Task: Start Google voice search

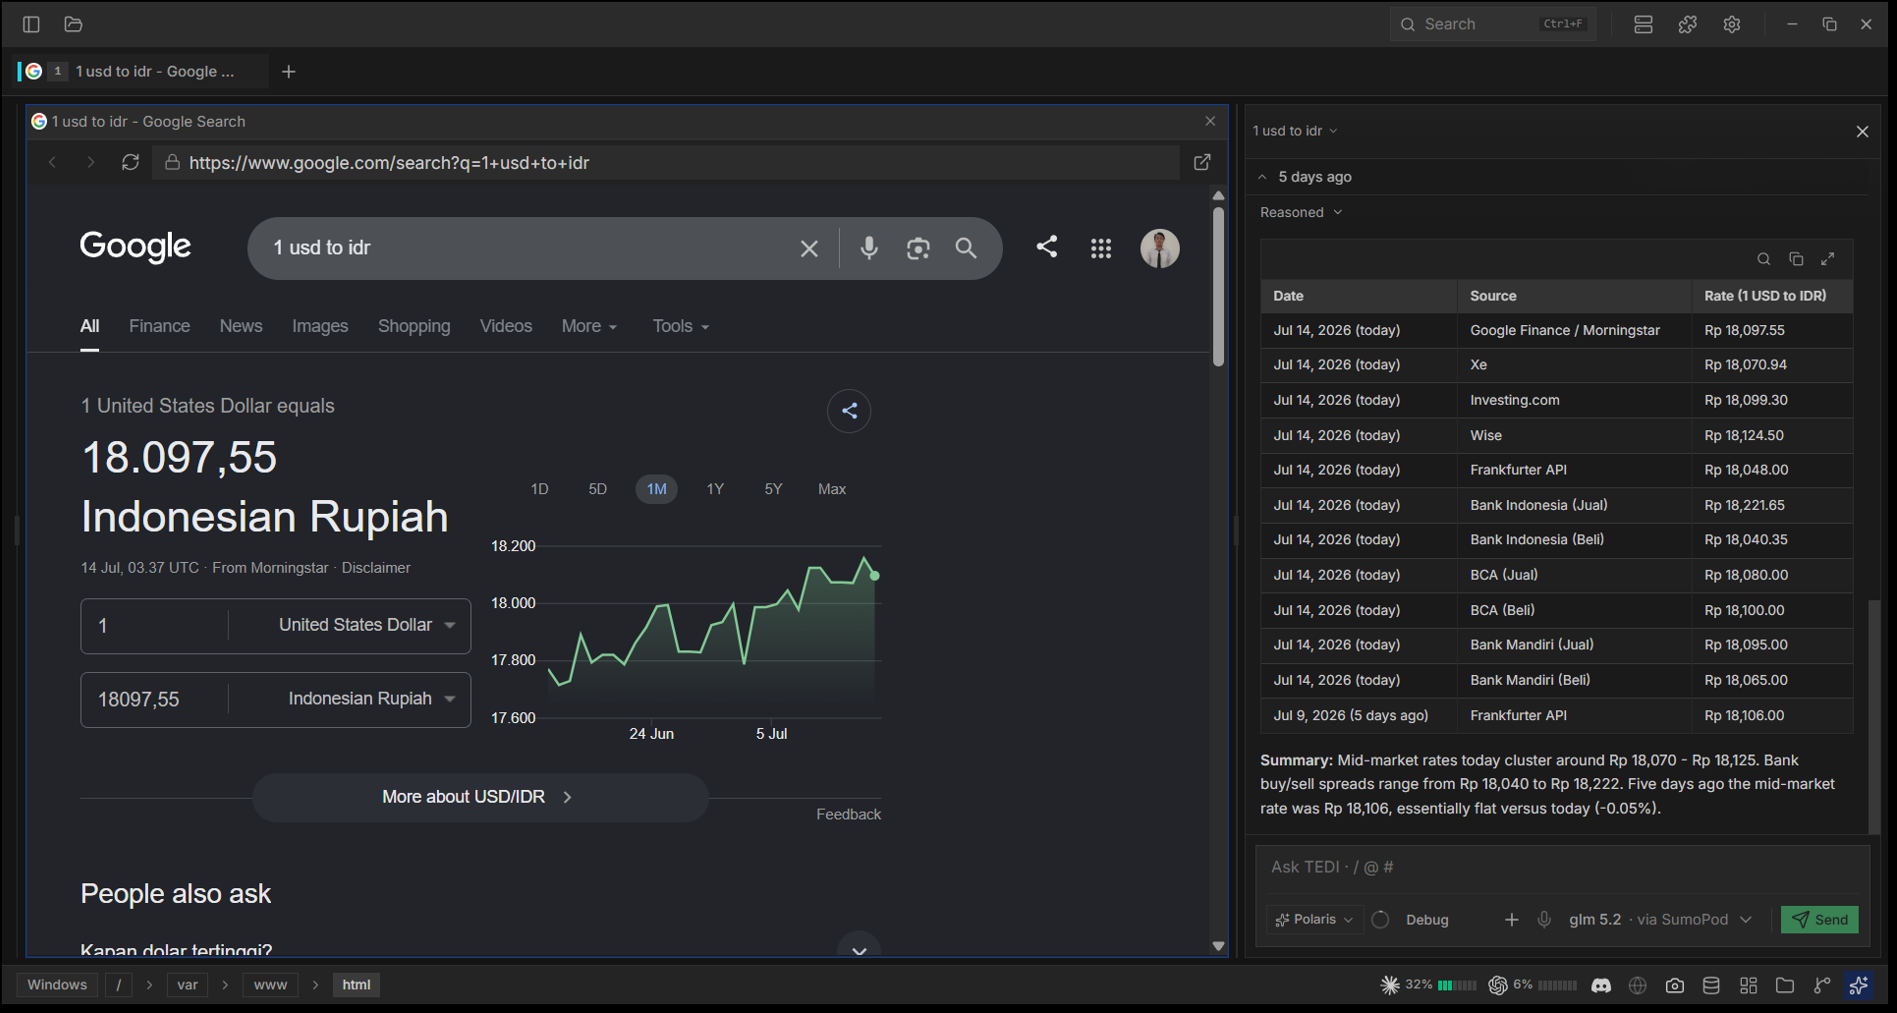Action: pyautogui.click(x=869, y=248)
